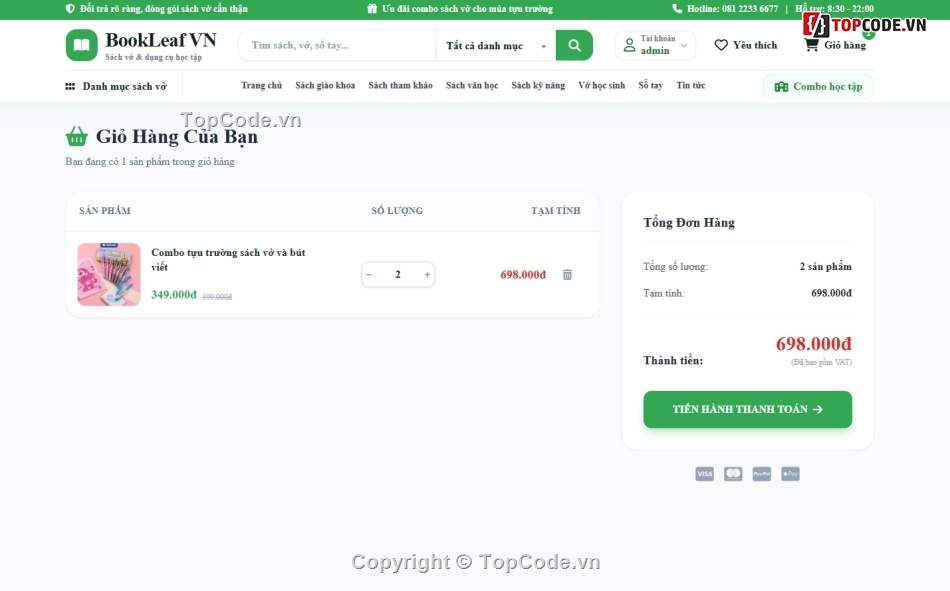Click the SỐ LƯỢNG column header
950x591 pixels.
(397, 210)
